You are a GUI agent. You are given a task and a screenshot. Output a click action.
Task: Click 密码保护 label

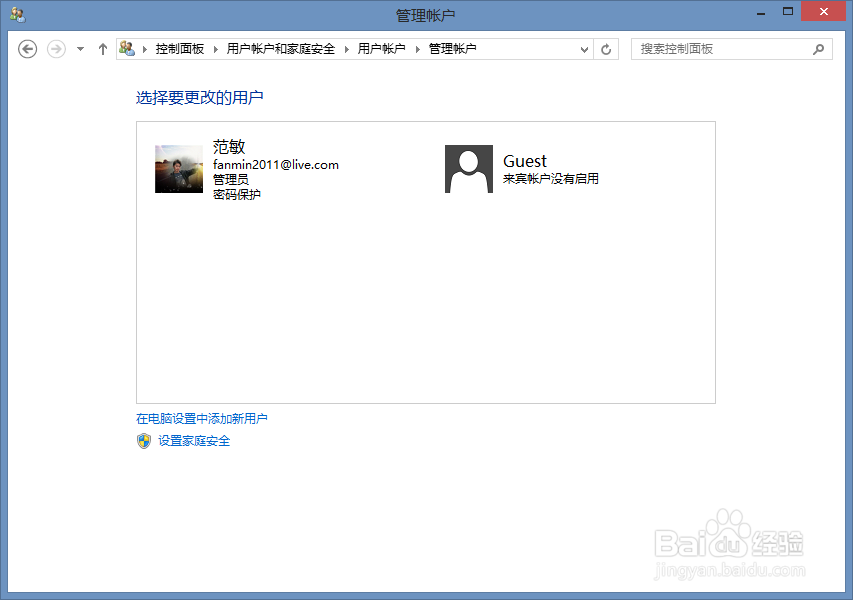(x=237, y=194)
